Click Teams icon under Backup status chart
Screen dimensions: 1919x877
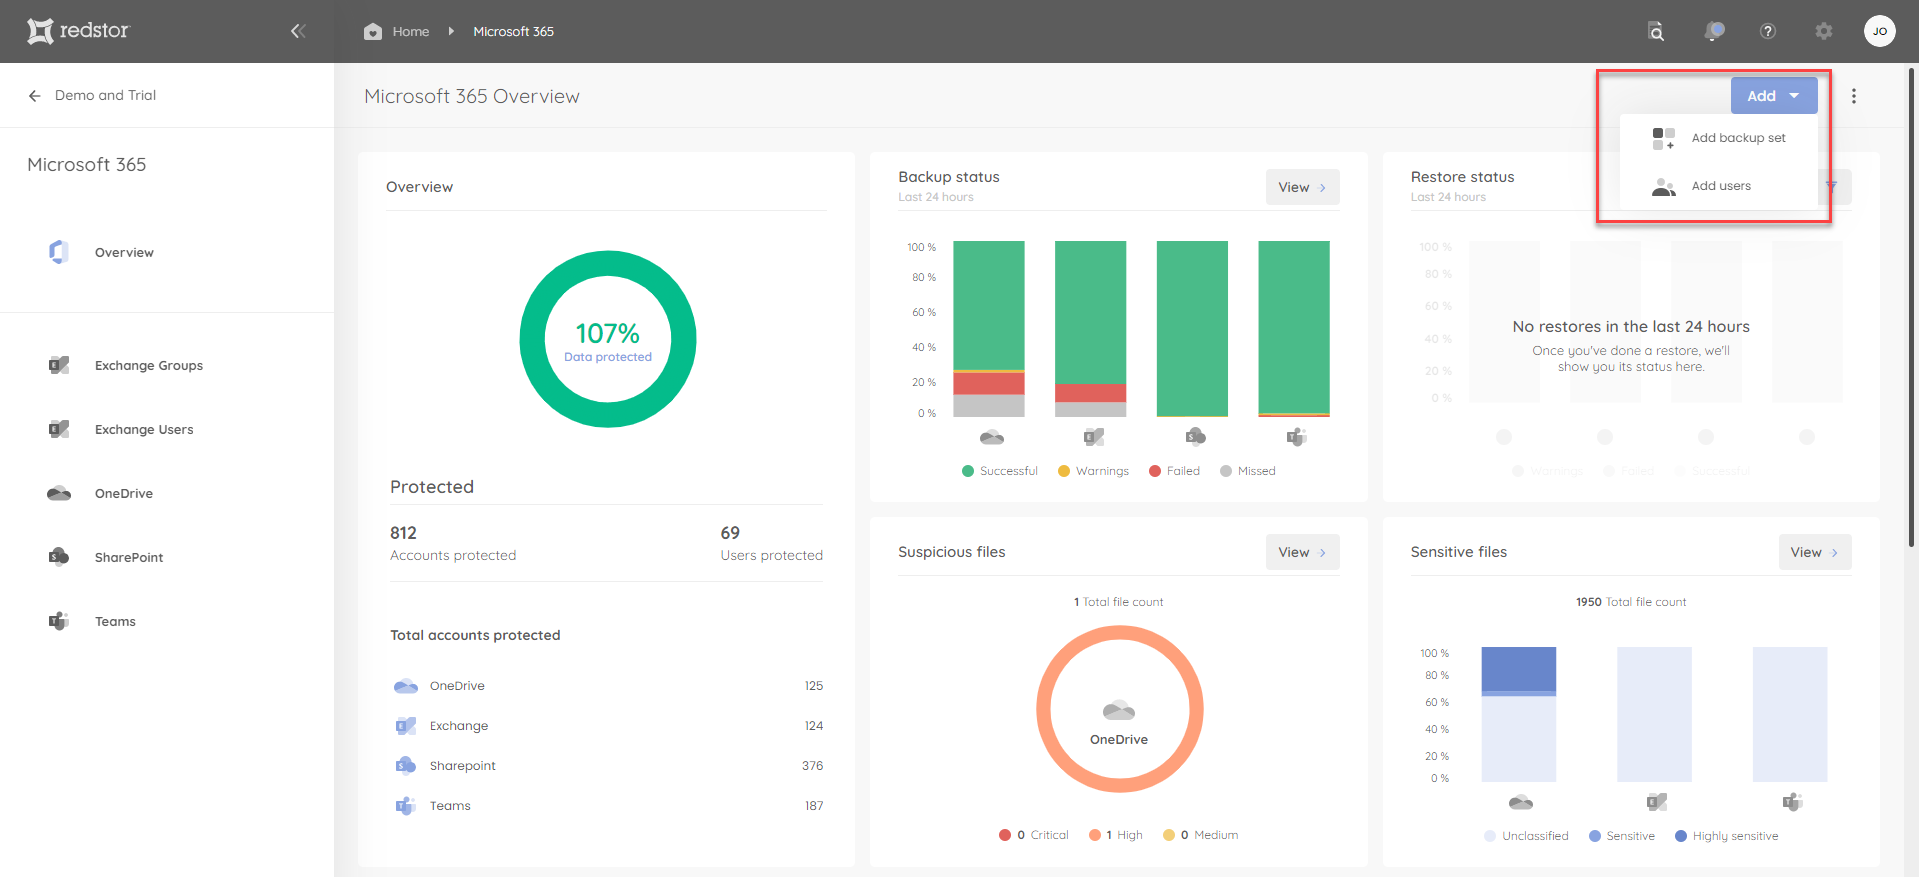(1296, 437)
